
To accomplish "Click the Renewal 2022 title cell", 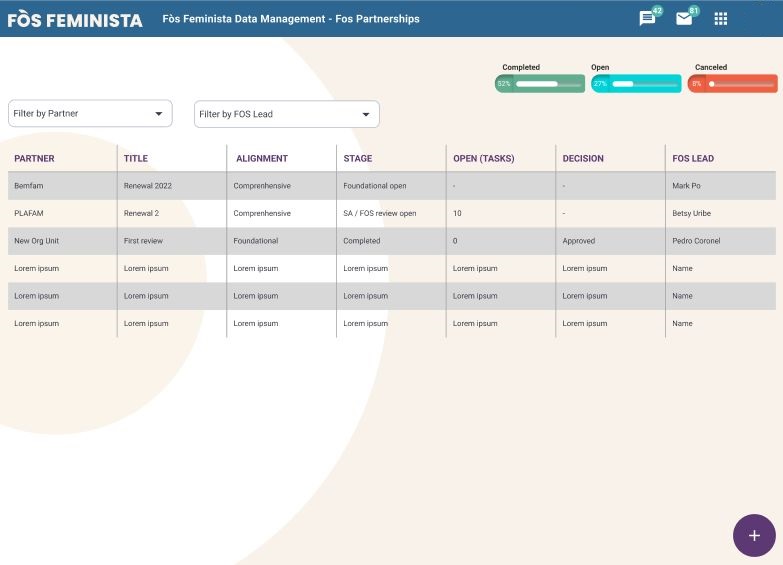I will (x=147, y=186).
